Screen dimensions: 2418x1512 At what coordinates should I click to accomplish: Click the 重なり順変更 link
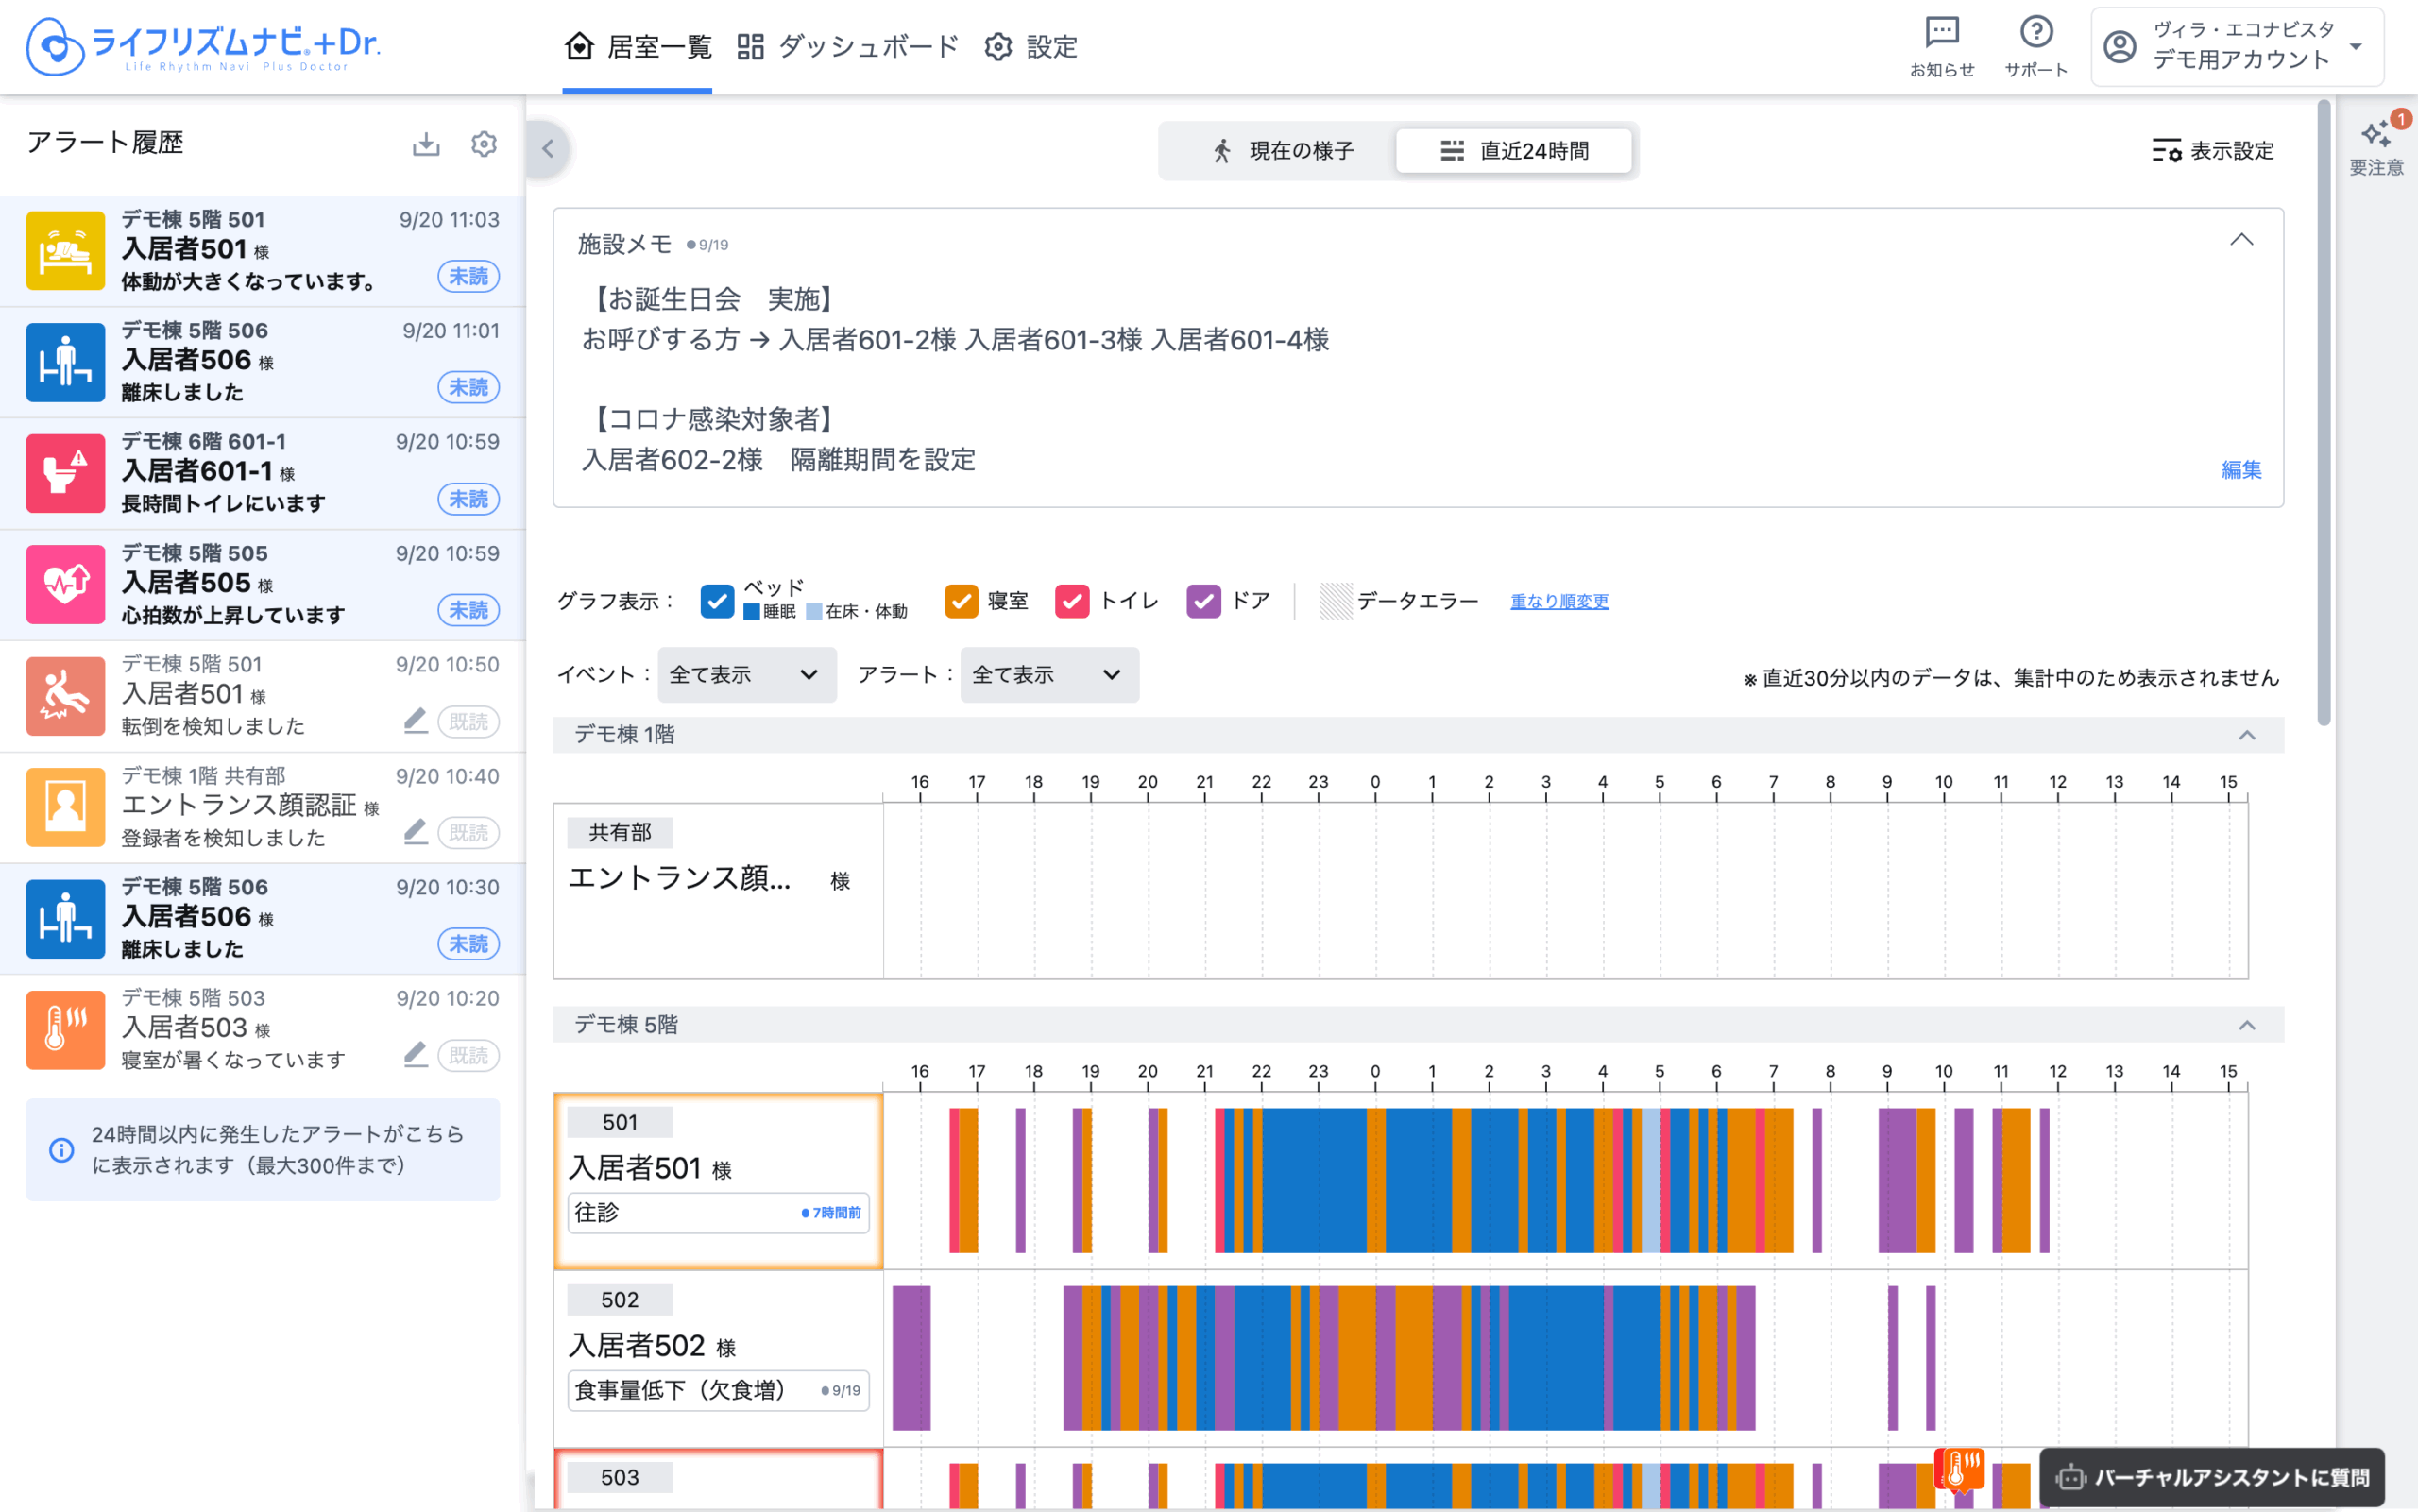coord(1559,601)
